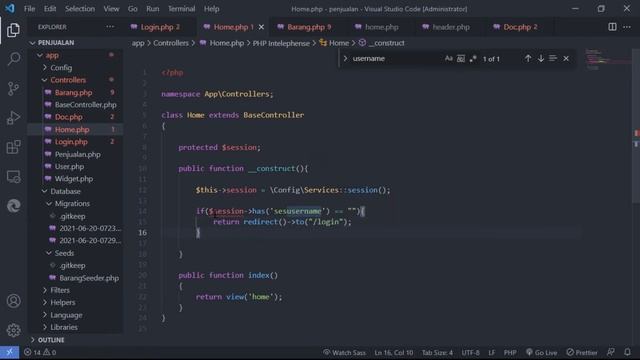Open the errors and warnings count in status bar
Viewport: 640px width, 360px height.
[40, 352]
